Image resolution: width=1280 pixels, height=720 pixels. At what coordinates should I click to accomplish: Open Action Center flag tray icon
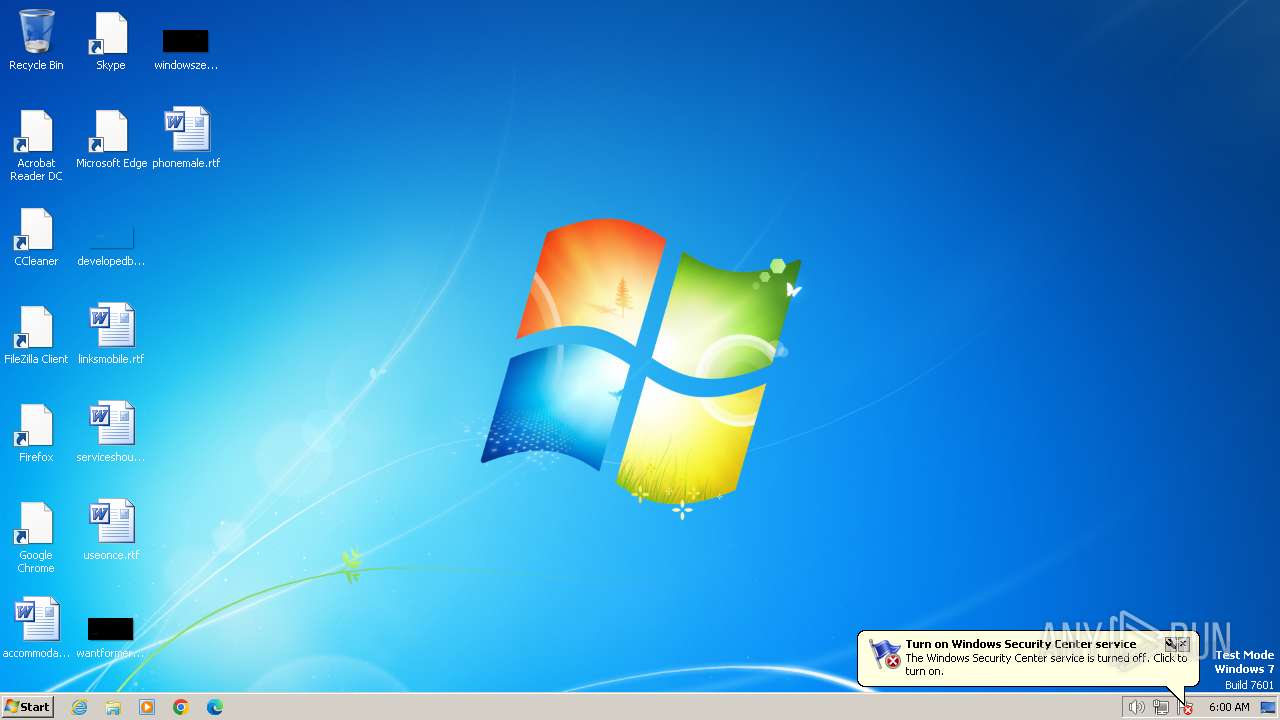1186,707
